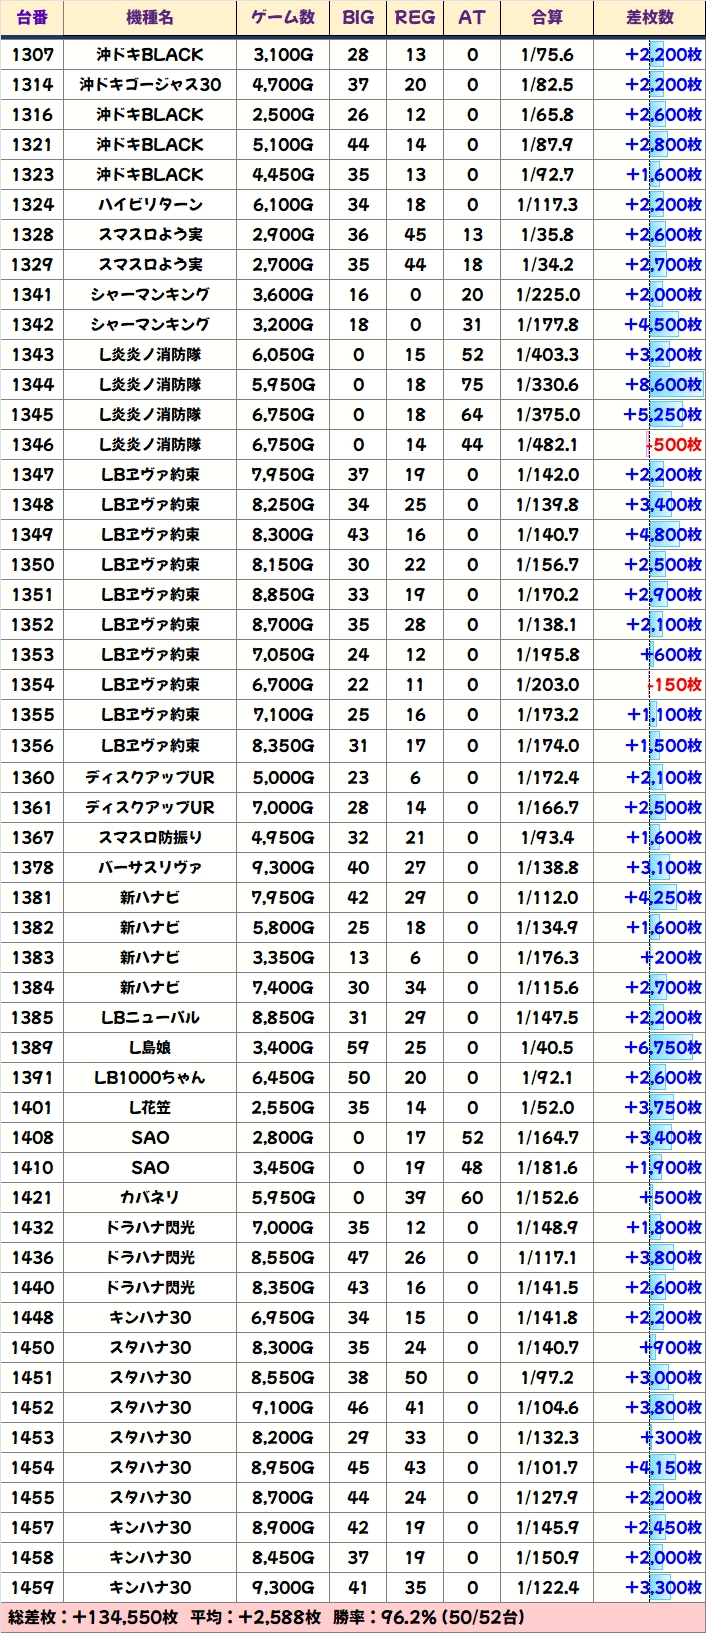Screen dimensions: 706x1633
Task: Select the ハイビリターン machine name
Action: (x=150, y=204)
